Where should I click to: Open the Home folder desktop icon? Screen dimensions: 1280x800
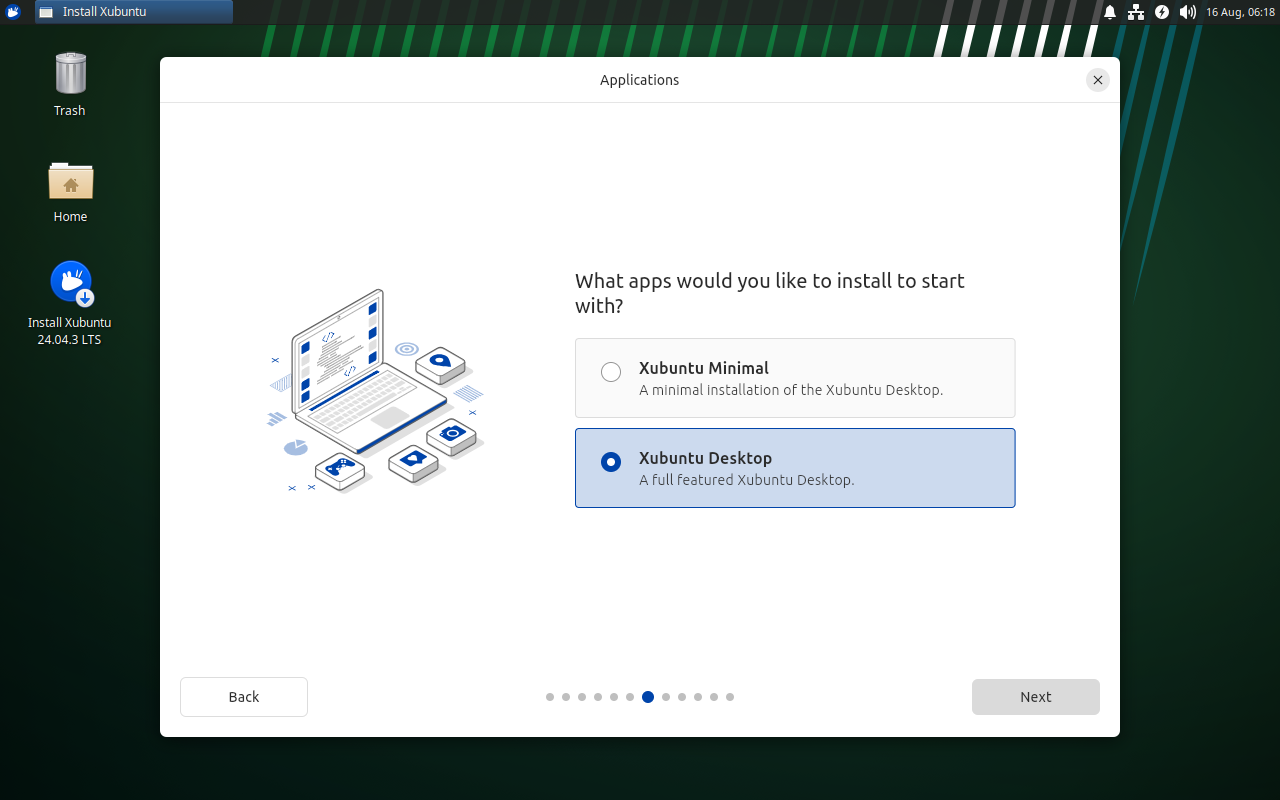click(x=70, y=181)
